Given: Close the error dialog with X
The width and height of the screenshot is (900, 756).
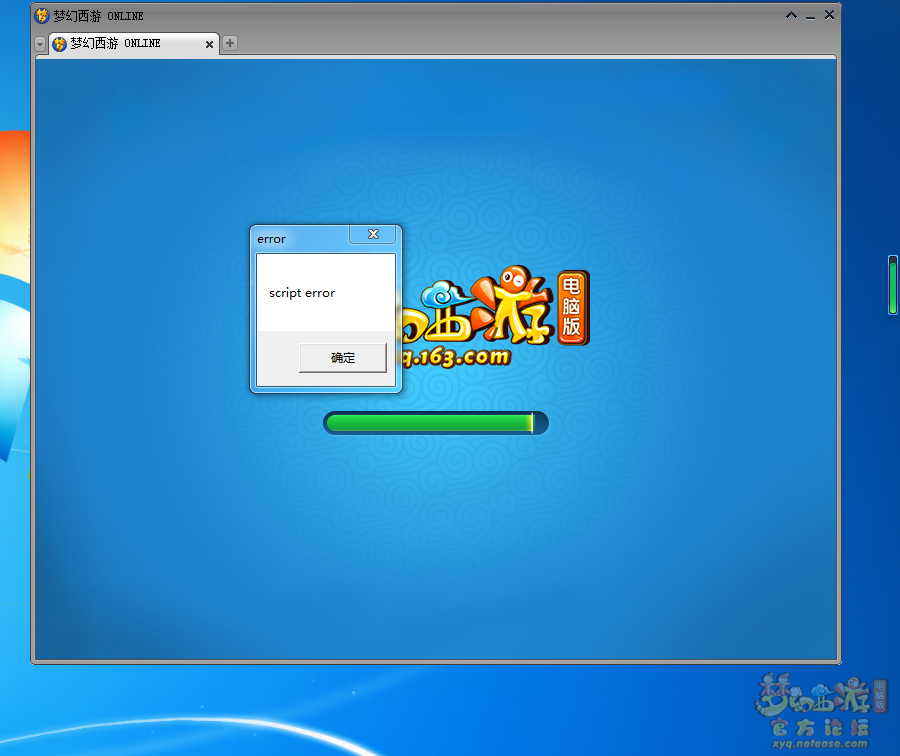Looking at the screenshot, I should tap(373, 234).
